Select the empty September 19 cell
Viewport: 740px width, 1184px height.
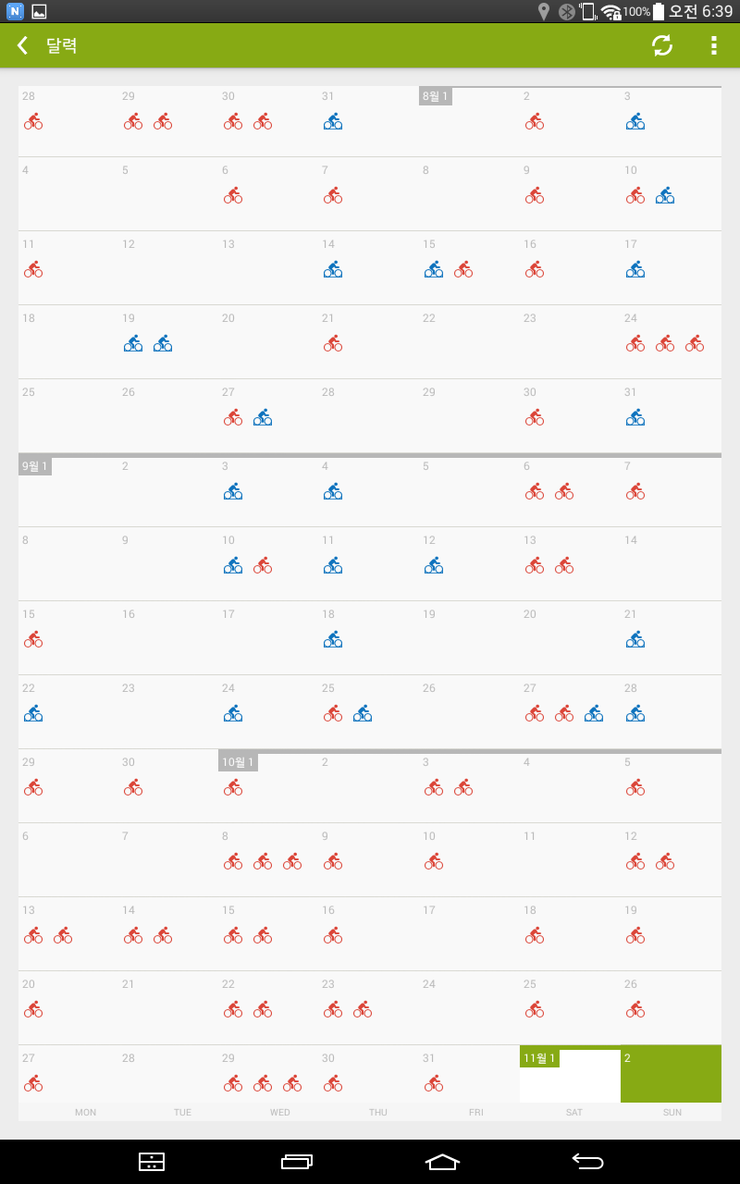[469, 637]
